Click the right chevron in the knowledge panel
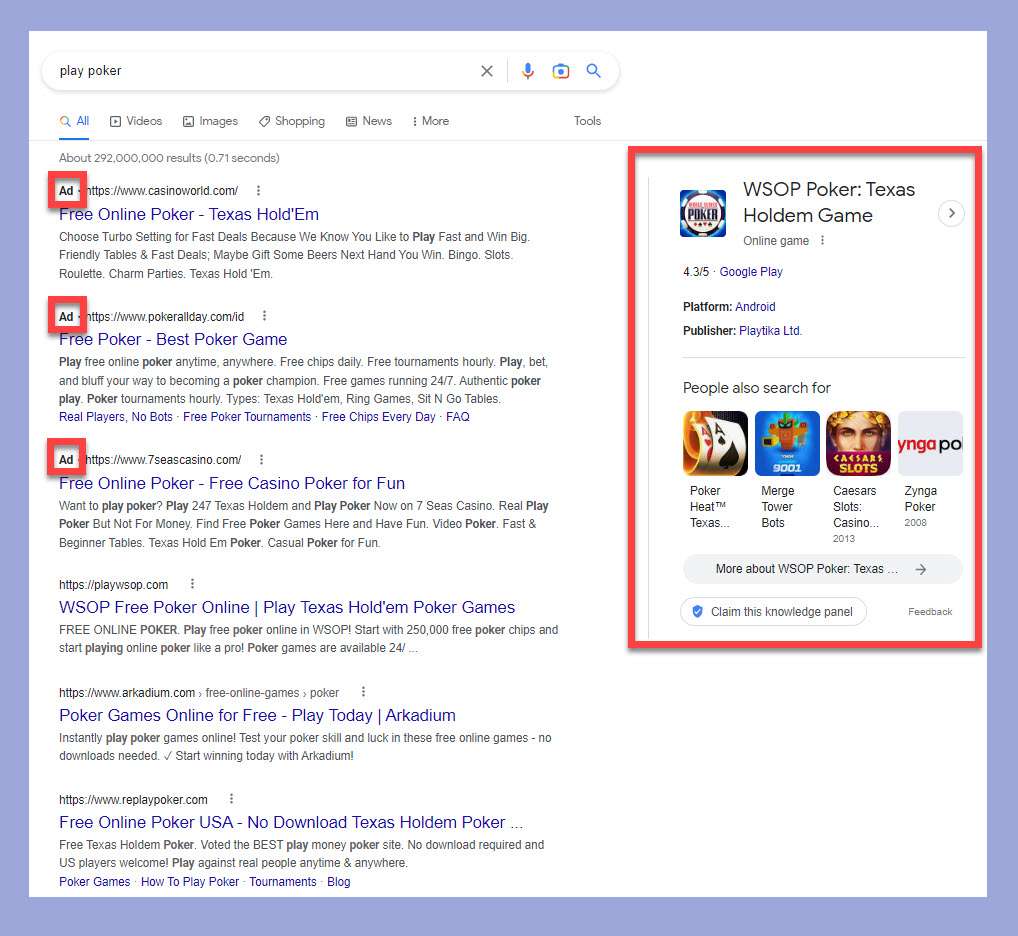The width and height of the screenshot is (1018, 936). (x=952, y=213)
